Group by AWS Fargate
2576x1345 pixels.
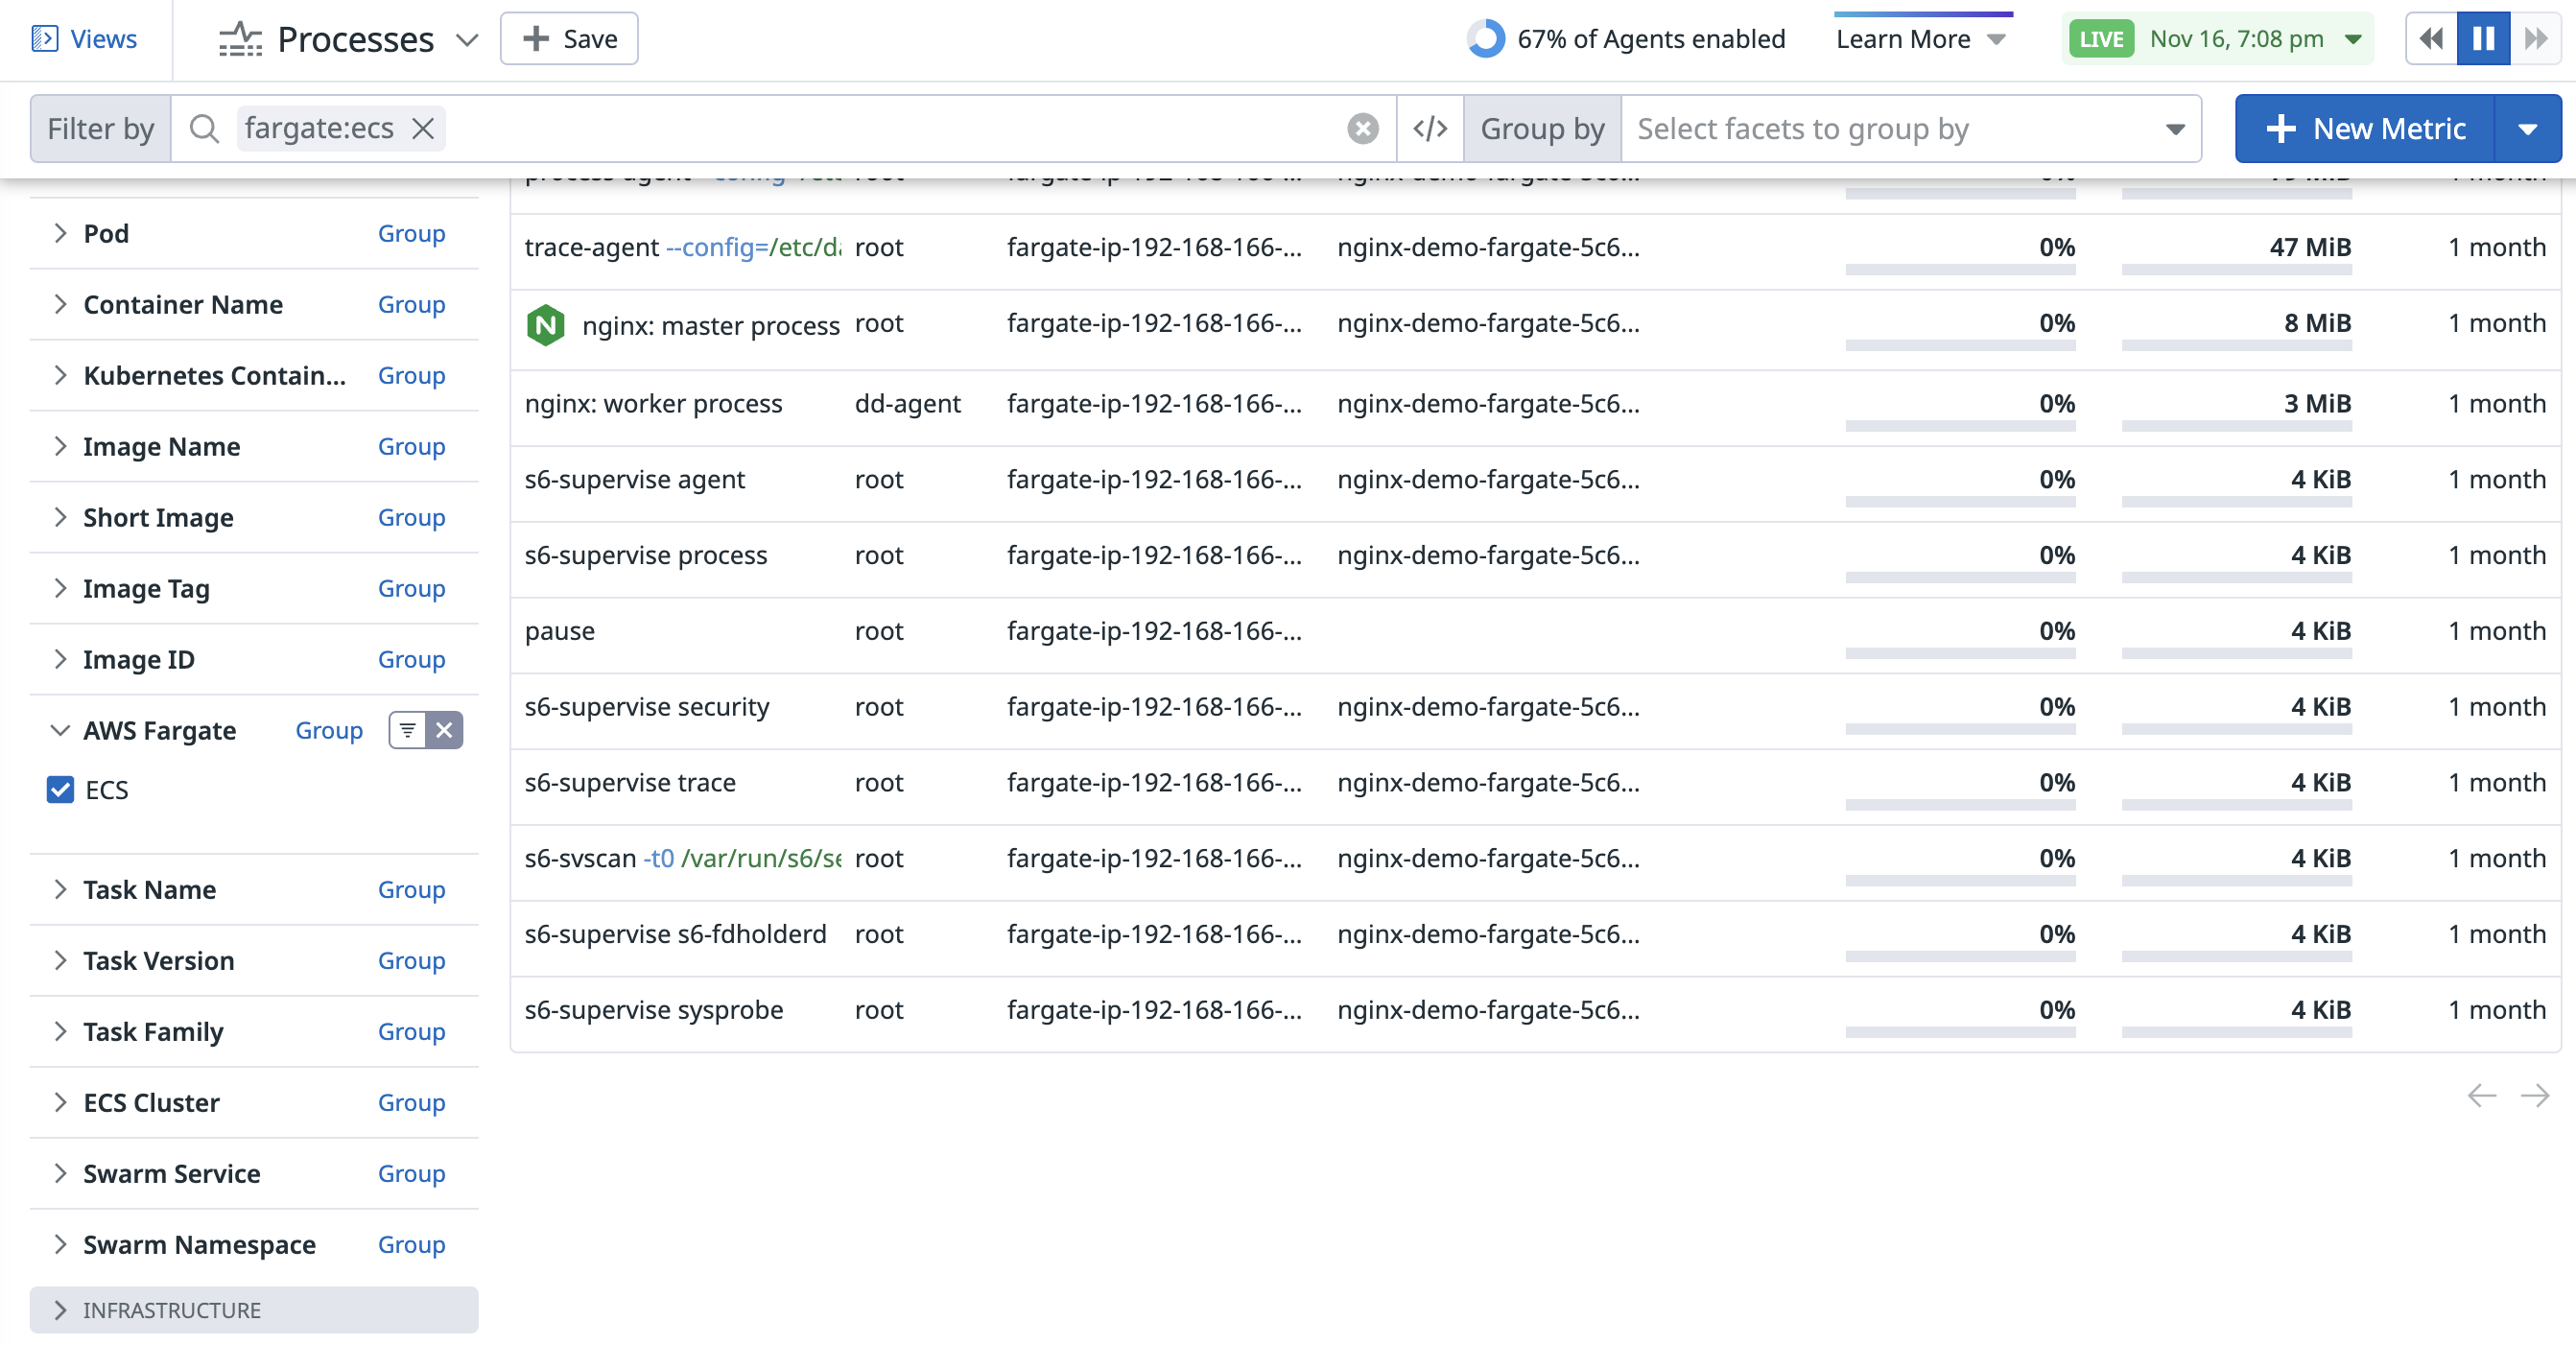(x=328, y=731)
